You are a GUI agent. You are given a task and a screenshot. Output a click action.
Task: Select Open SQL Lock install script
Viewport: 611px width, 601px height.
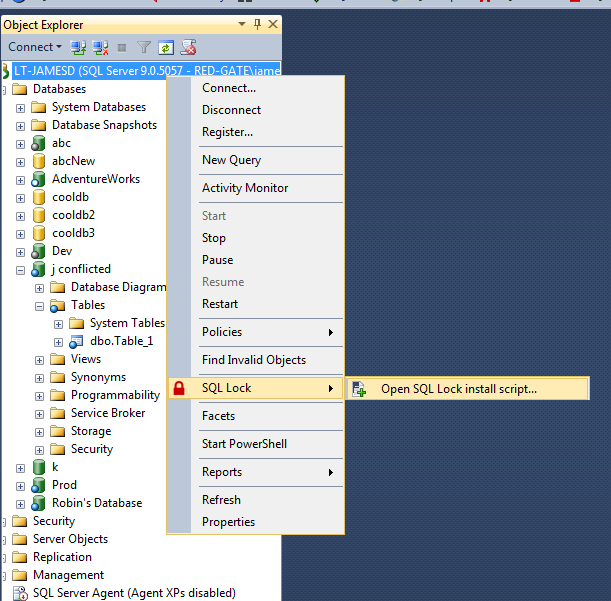coord(458,389)
